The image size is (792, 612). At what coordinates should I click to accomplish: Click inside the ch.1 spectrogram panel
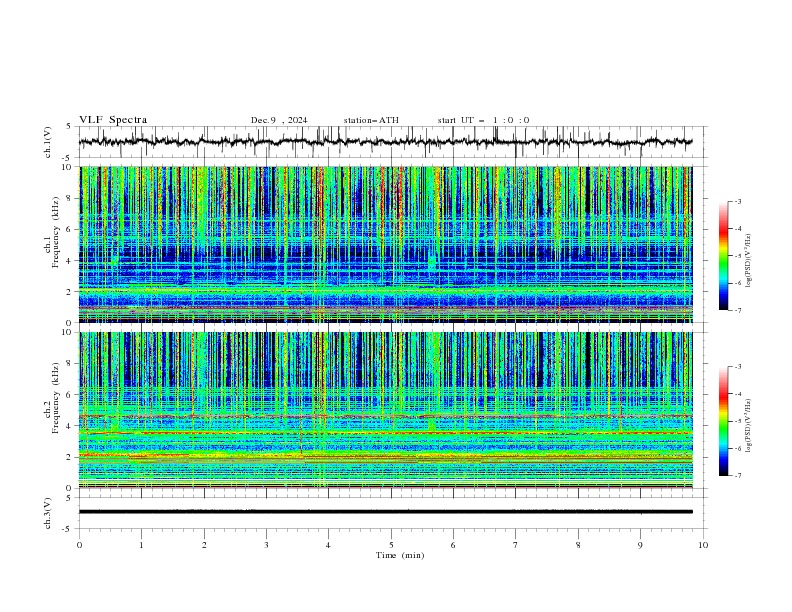[385, 244]
